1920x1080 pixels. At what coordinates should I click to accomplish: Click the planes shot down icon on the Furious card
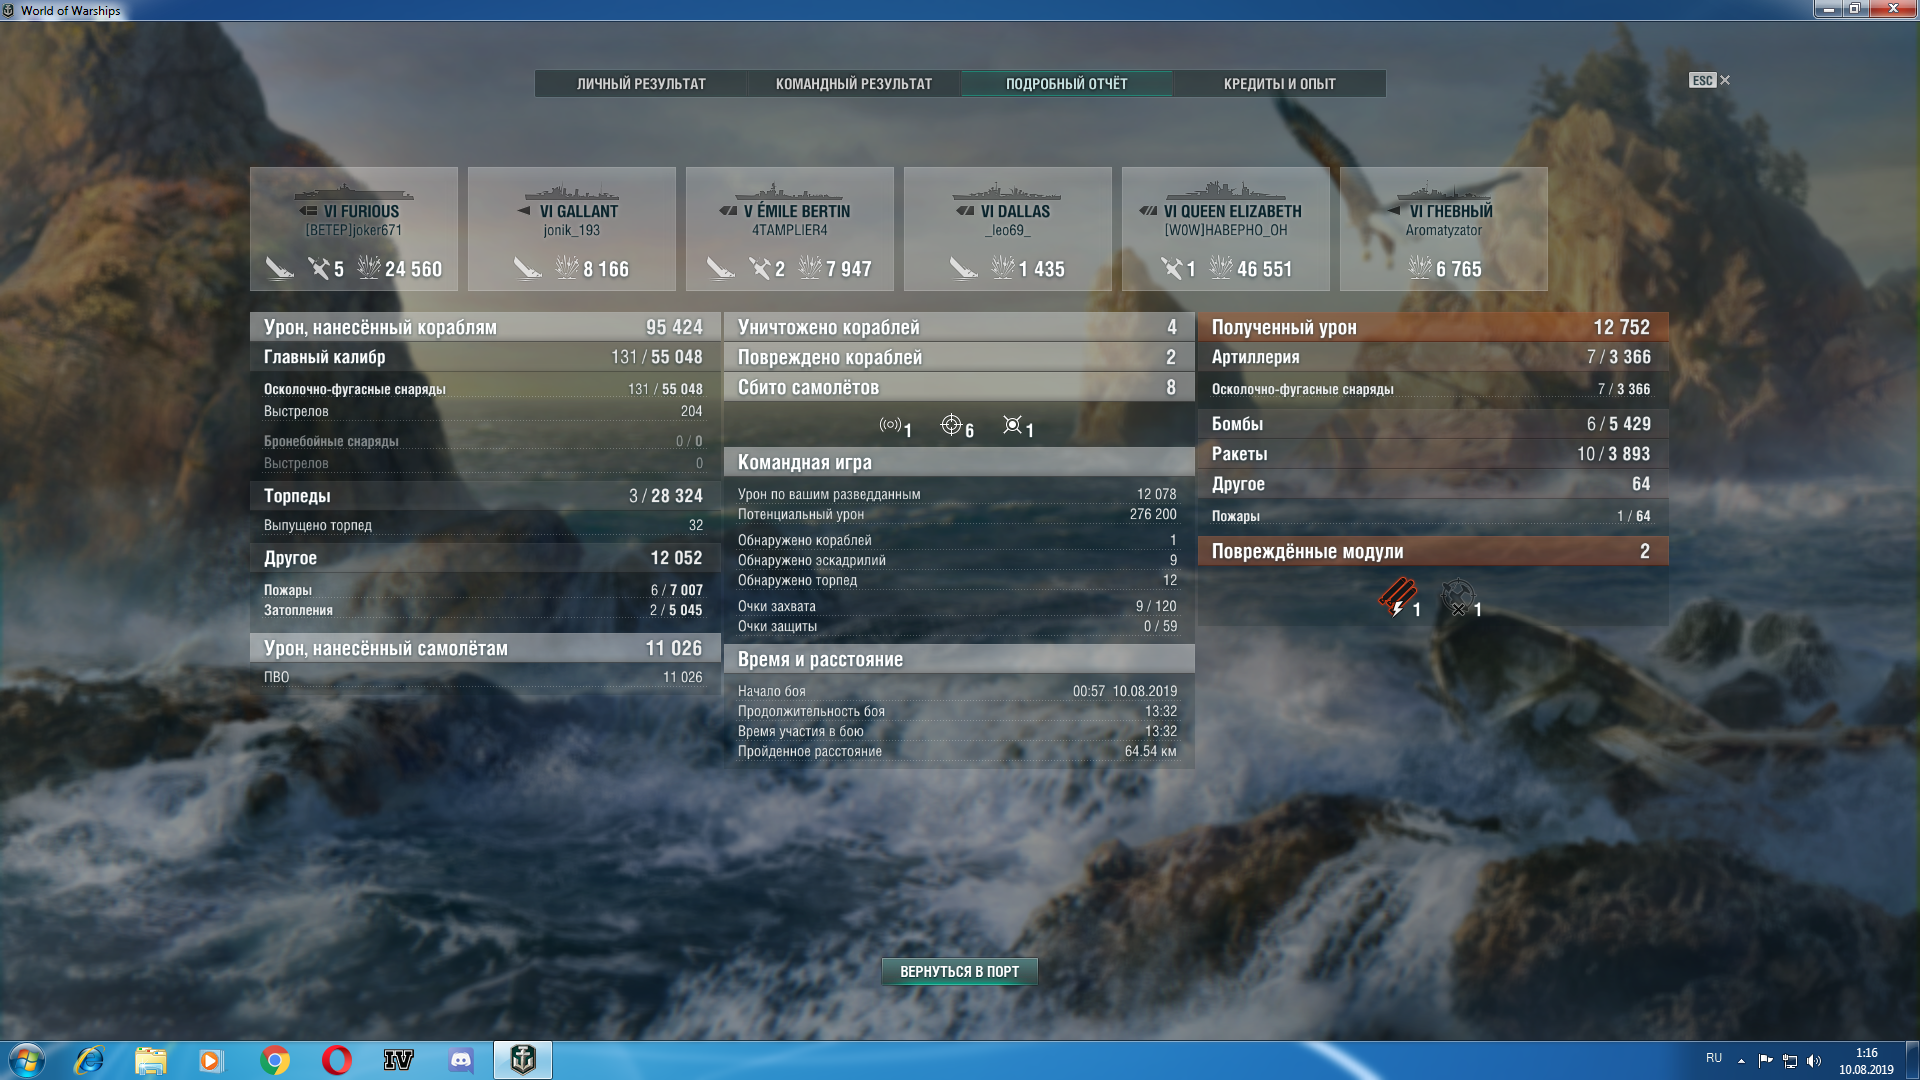click(319, 268)
